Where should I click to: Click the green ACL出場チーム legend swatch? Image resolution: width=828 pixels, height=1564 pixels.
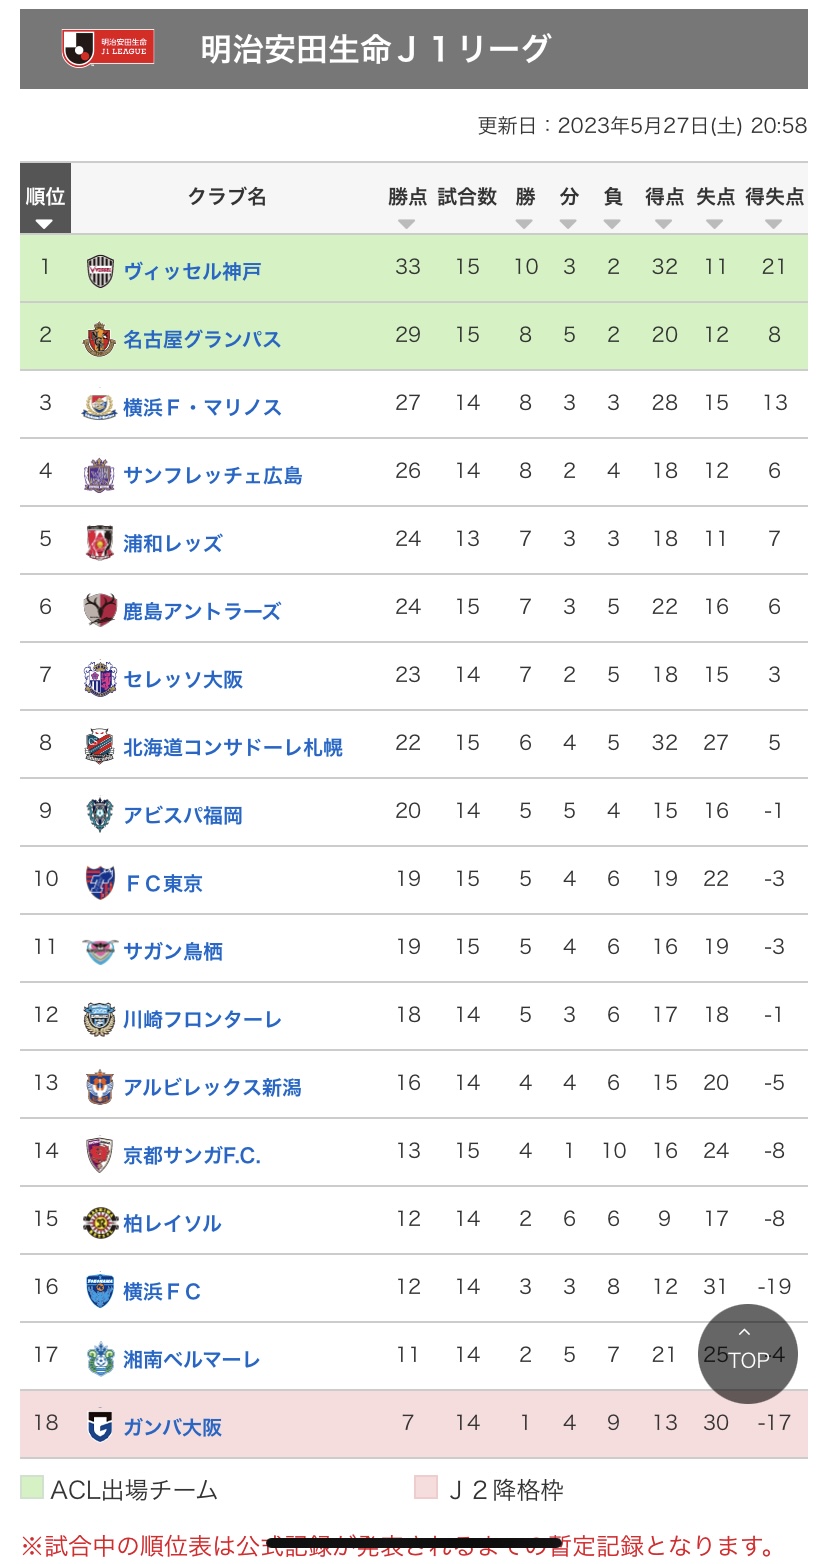pos(32,1488)
